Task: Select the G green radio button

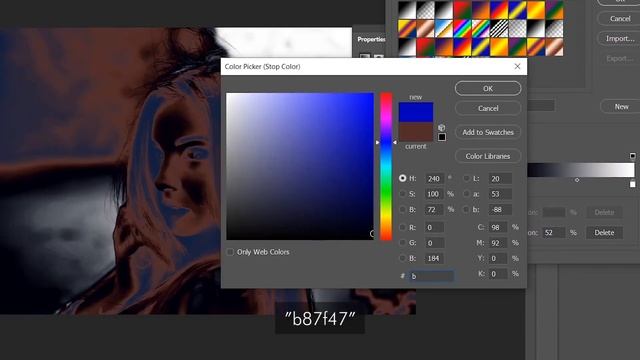Action: (x=402, y=242)
